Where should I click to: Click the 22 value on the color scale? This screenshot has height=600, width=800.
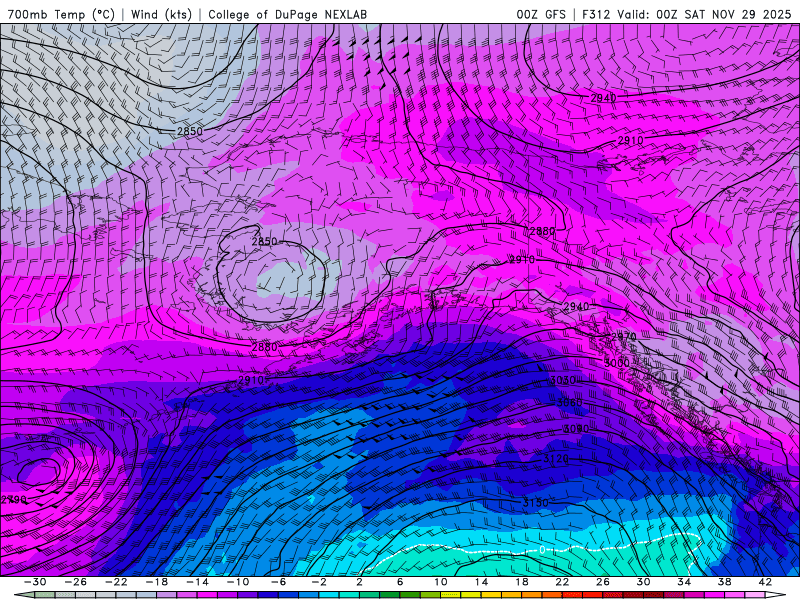[562, 582]
